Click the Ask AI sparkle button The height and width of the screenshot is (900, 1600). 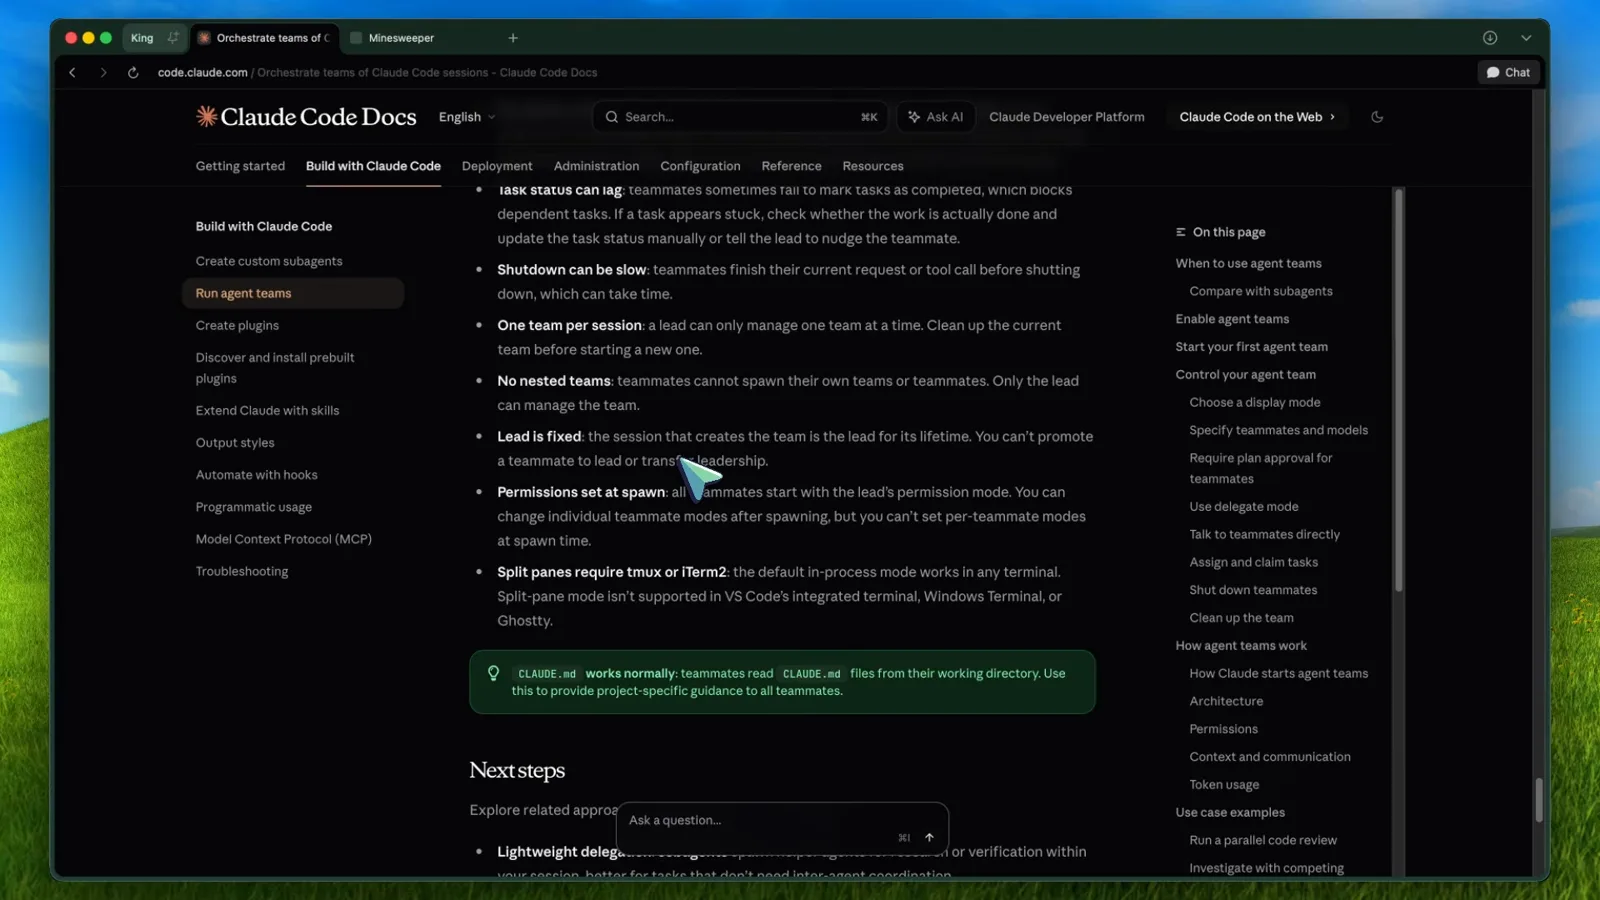pyautogui.click(x=935, y=117)
